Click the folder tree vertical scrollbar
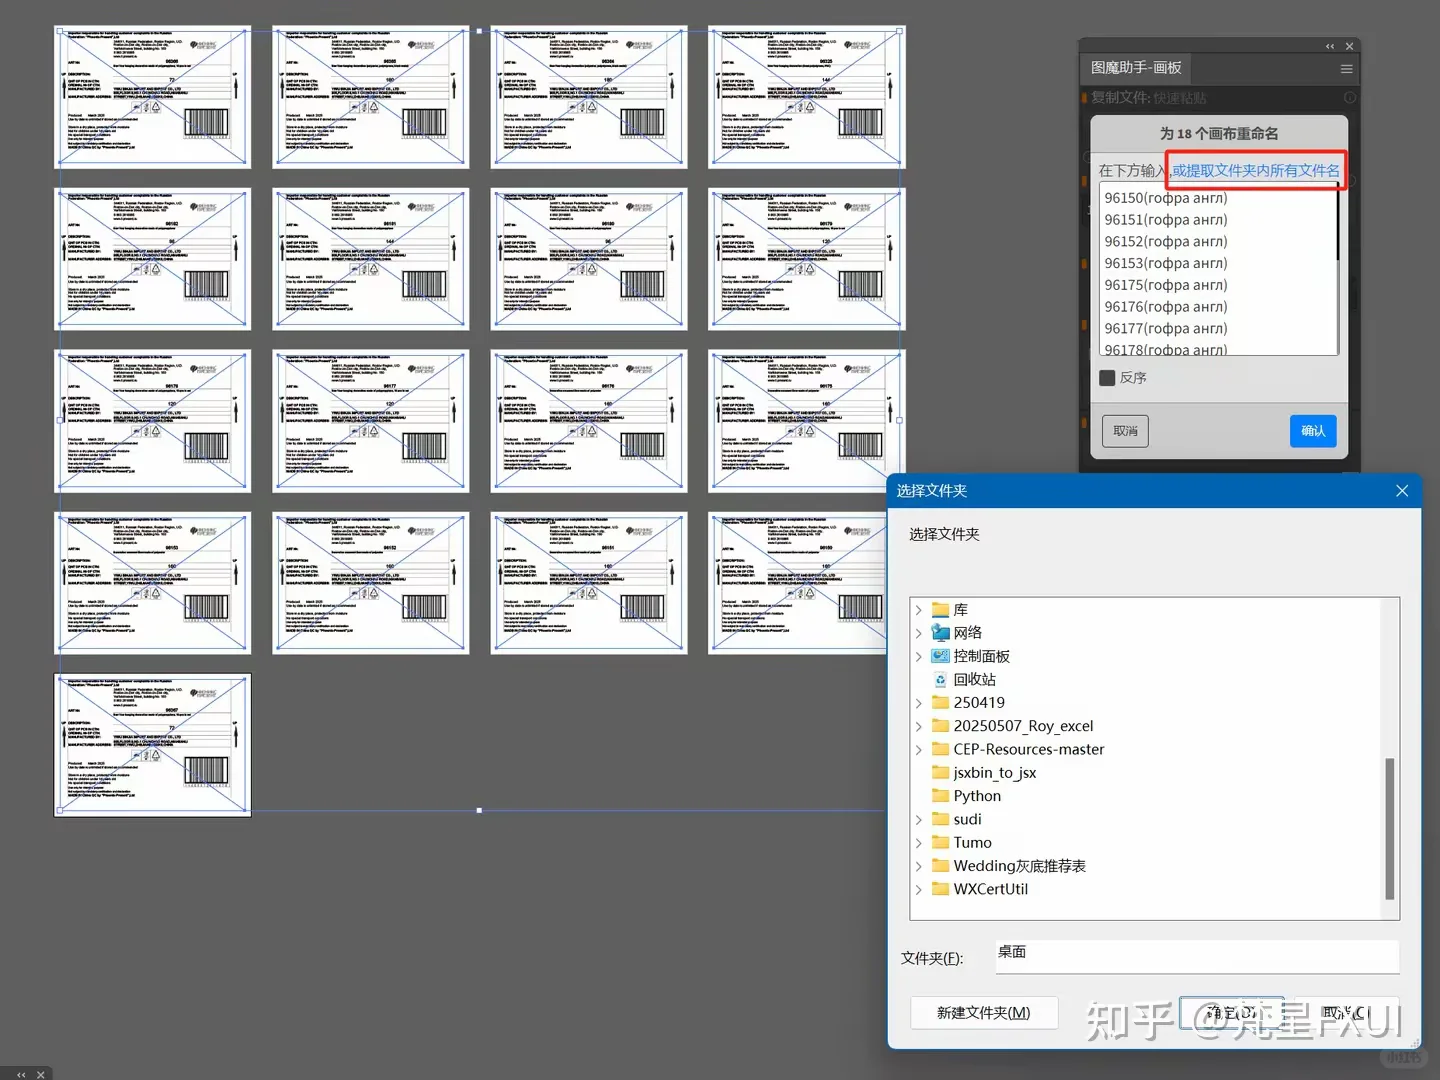This screenshot has width=1440, height=1080. click(x=1389, y=829)
